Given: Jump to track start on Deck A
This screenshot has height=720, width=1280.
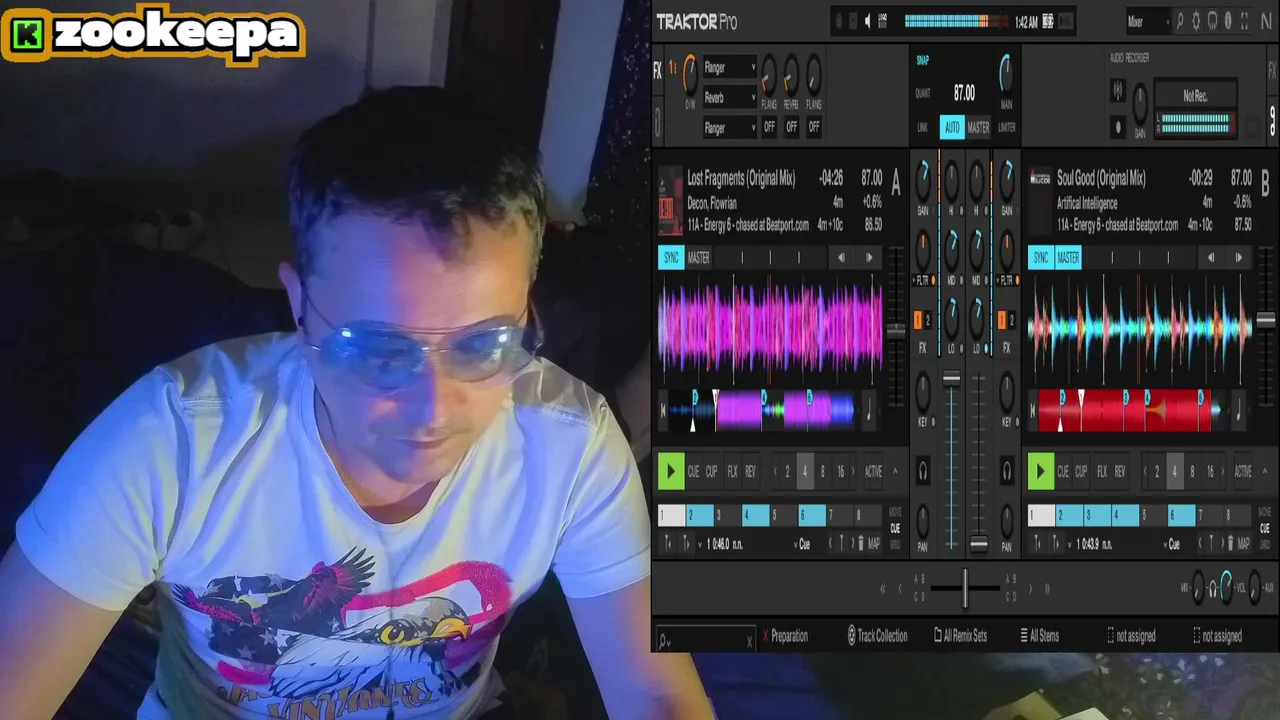Looking at the screenshot, I should (x=663, y=410).
